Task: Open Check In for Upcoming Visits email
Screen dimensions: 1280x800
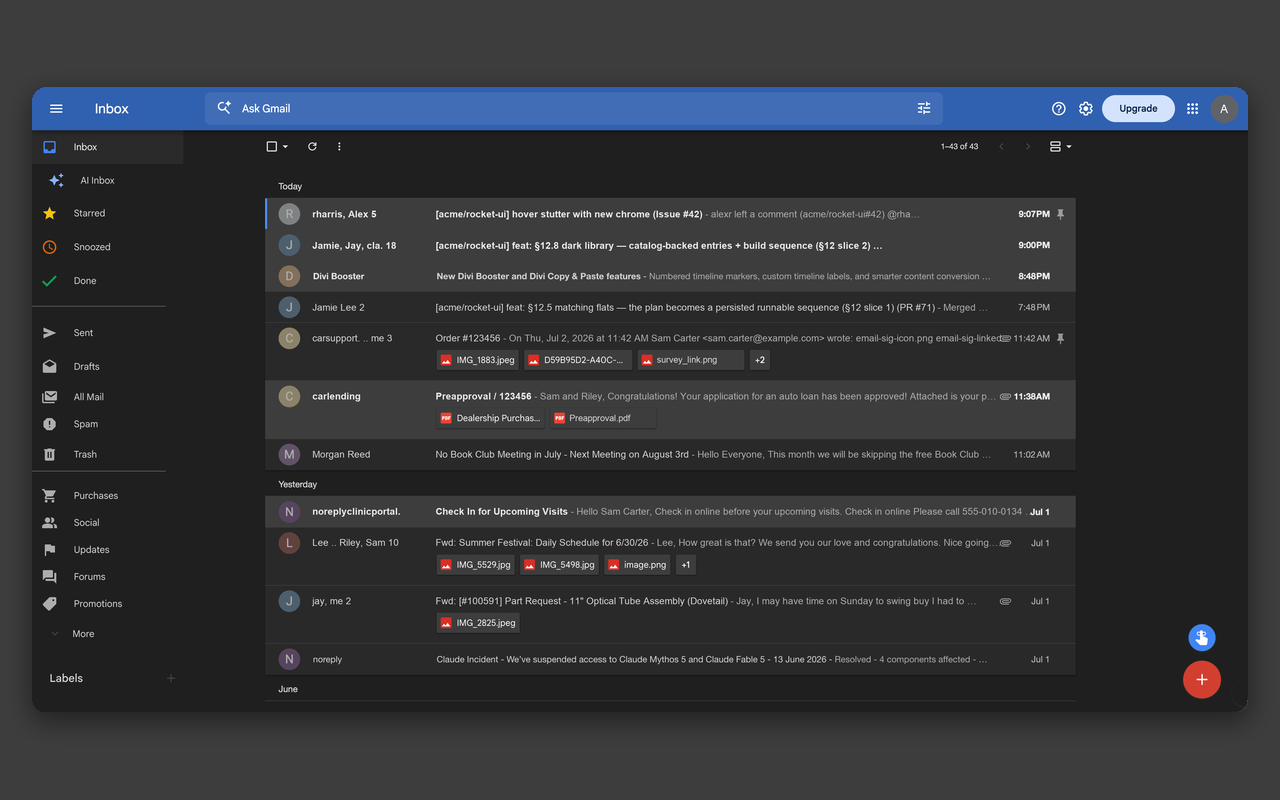Action: 670,511
